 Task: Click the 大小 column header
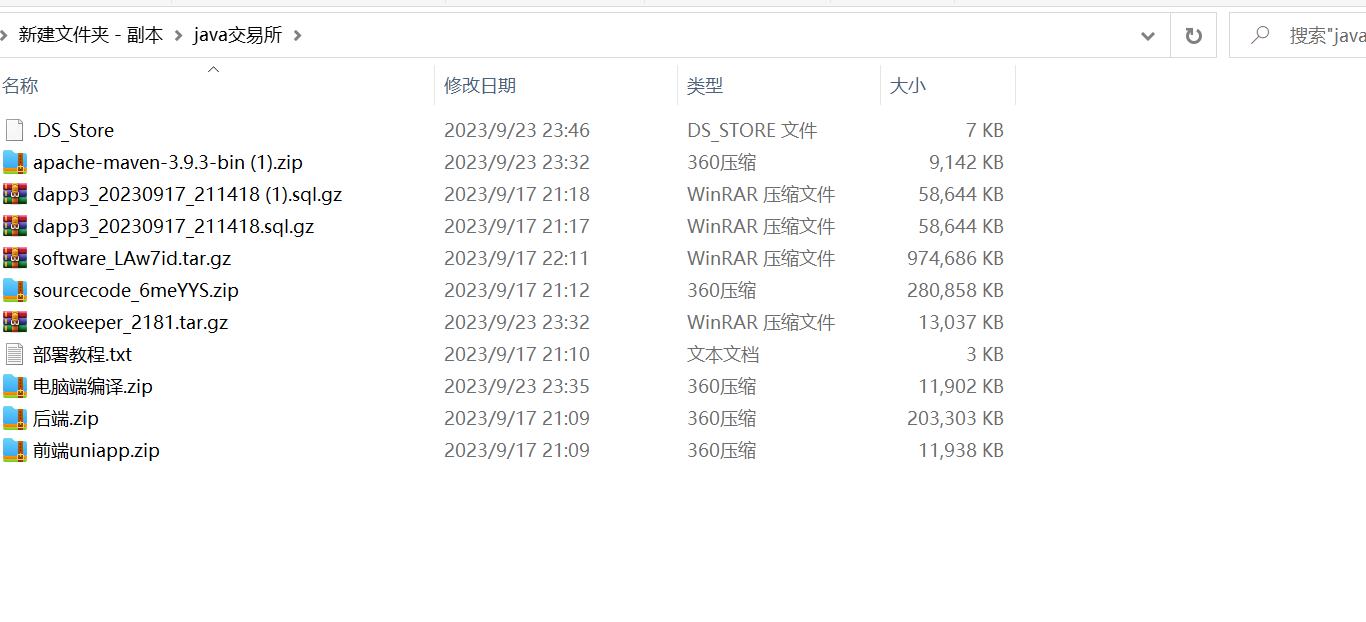point(908,86)
